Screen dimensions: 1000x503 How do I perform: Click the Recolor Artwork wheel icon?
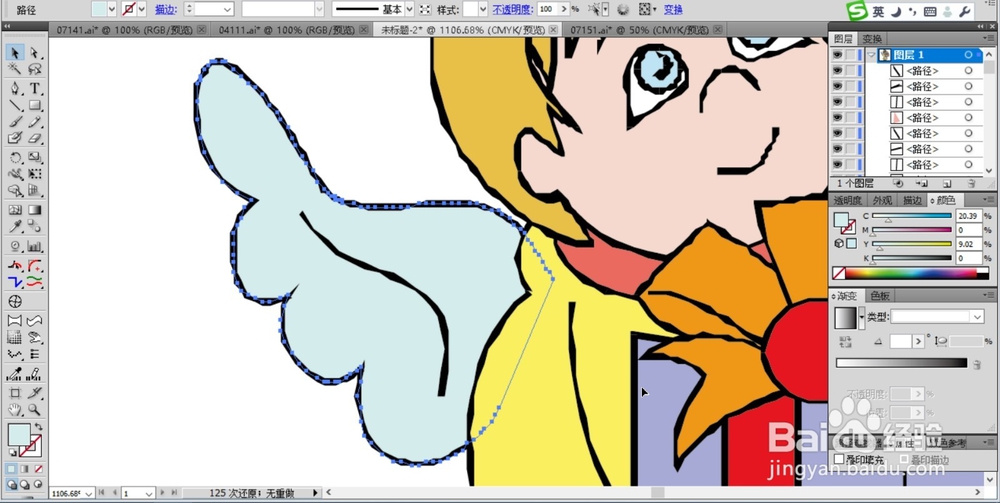click(623, 10)
